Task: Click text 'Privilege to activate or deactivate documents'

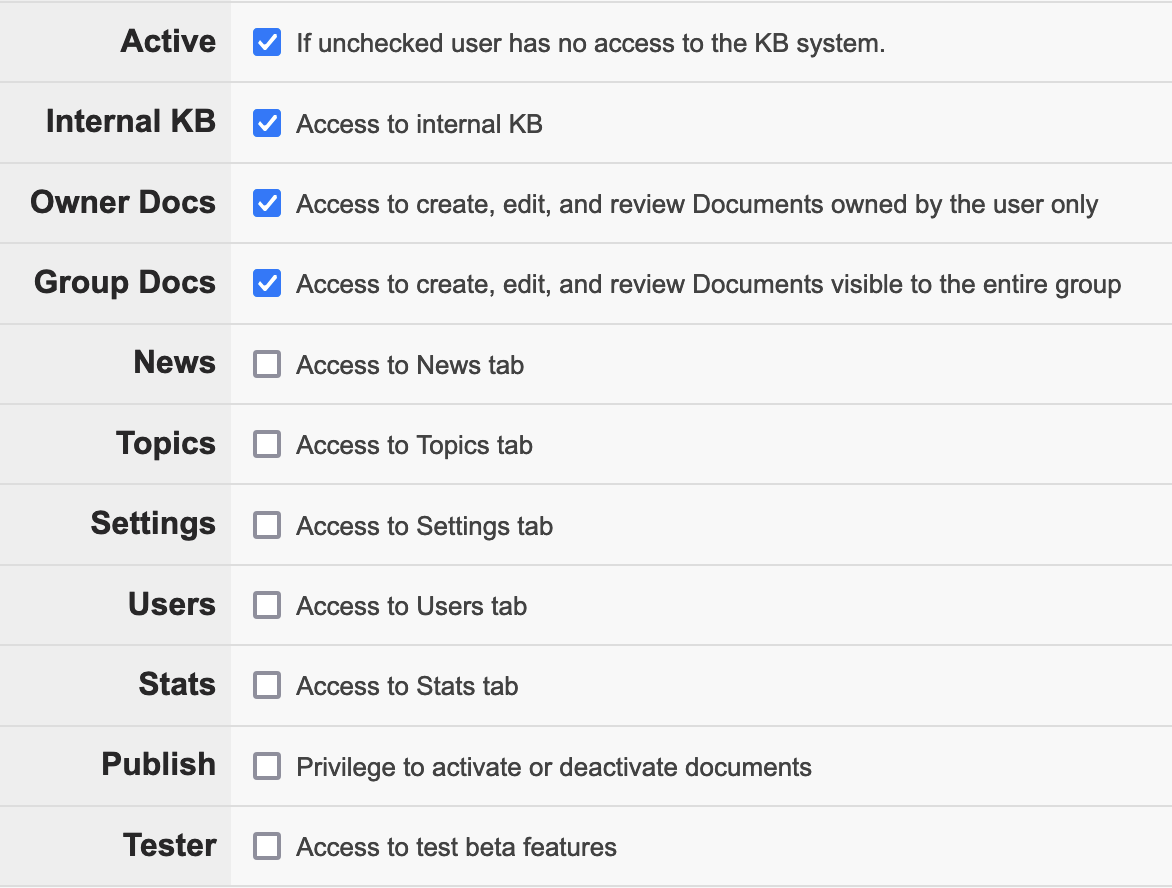Action: point(554,768)
